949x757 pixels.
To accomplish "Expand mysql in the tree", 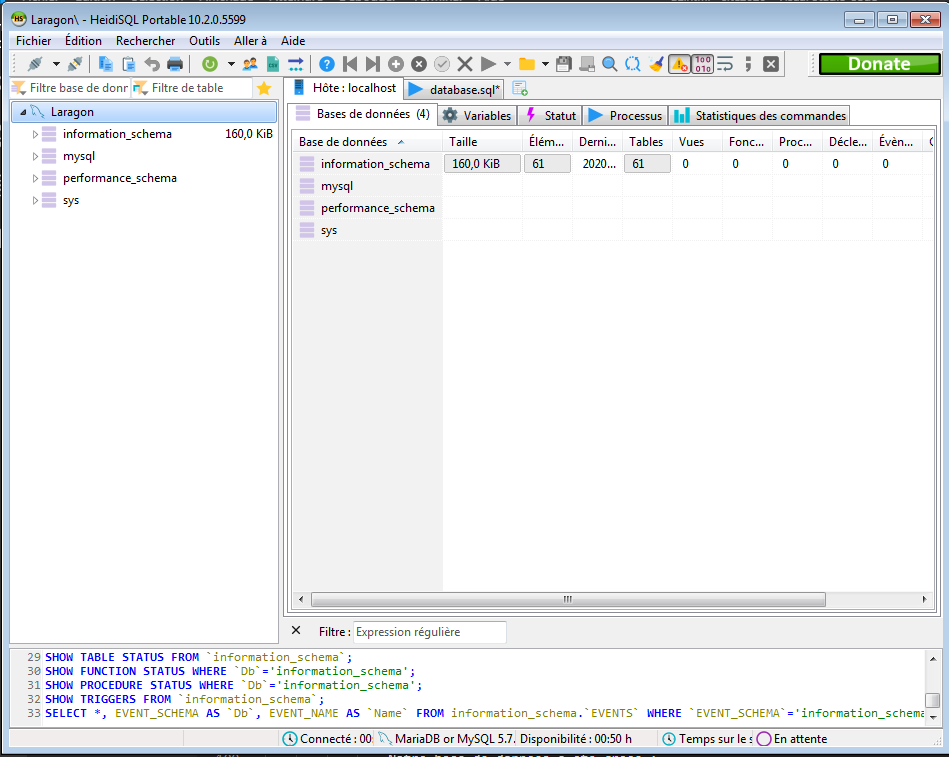I will click(x=35, y=156).
